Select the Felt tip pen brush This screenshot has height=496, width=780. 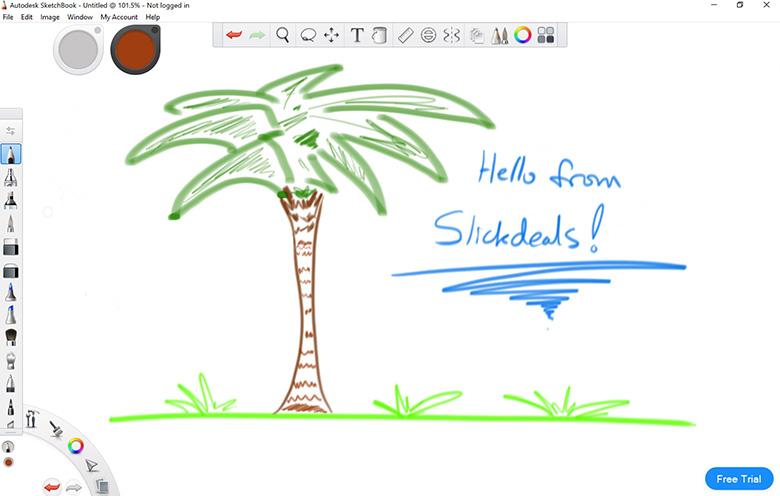(10, 384)
